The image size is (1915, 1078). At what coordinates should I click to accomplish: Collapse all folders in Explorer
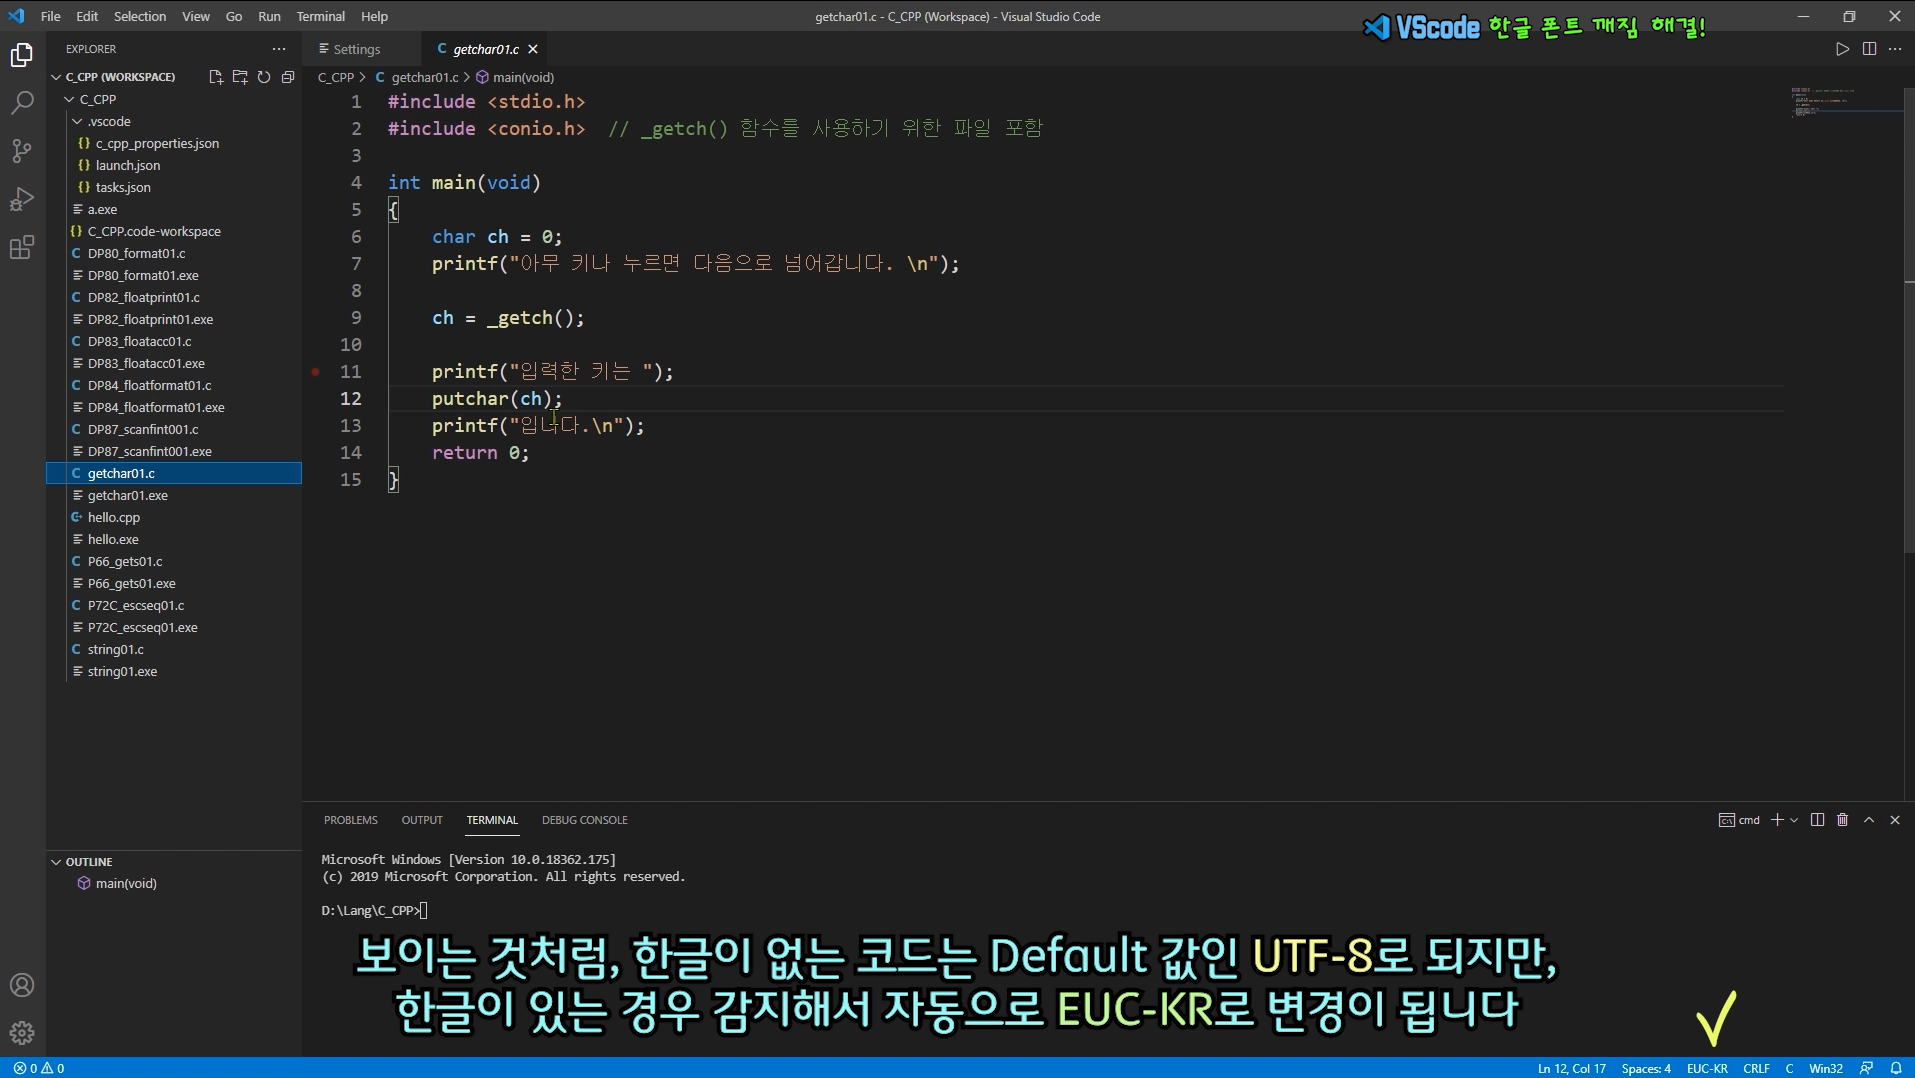click(x=288, y=77)
